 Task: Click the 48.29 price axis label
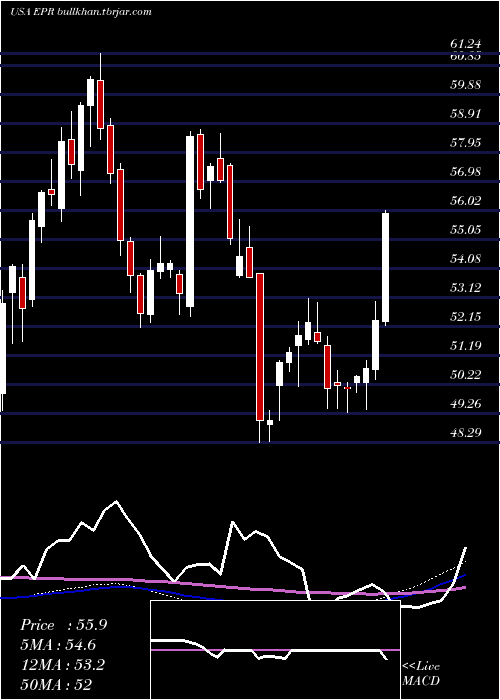pyautogui.click(x=466, y=433)
